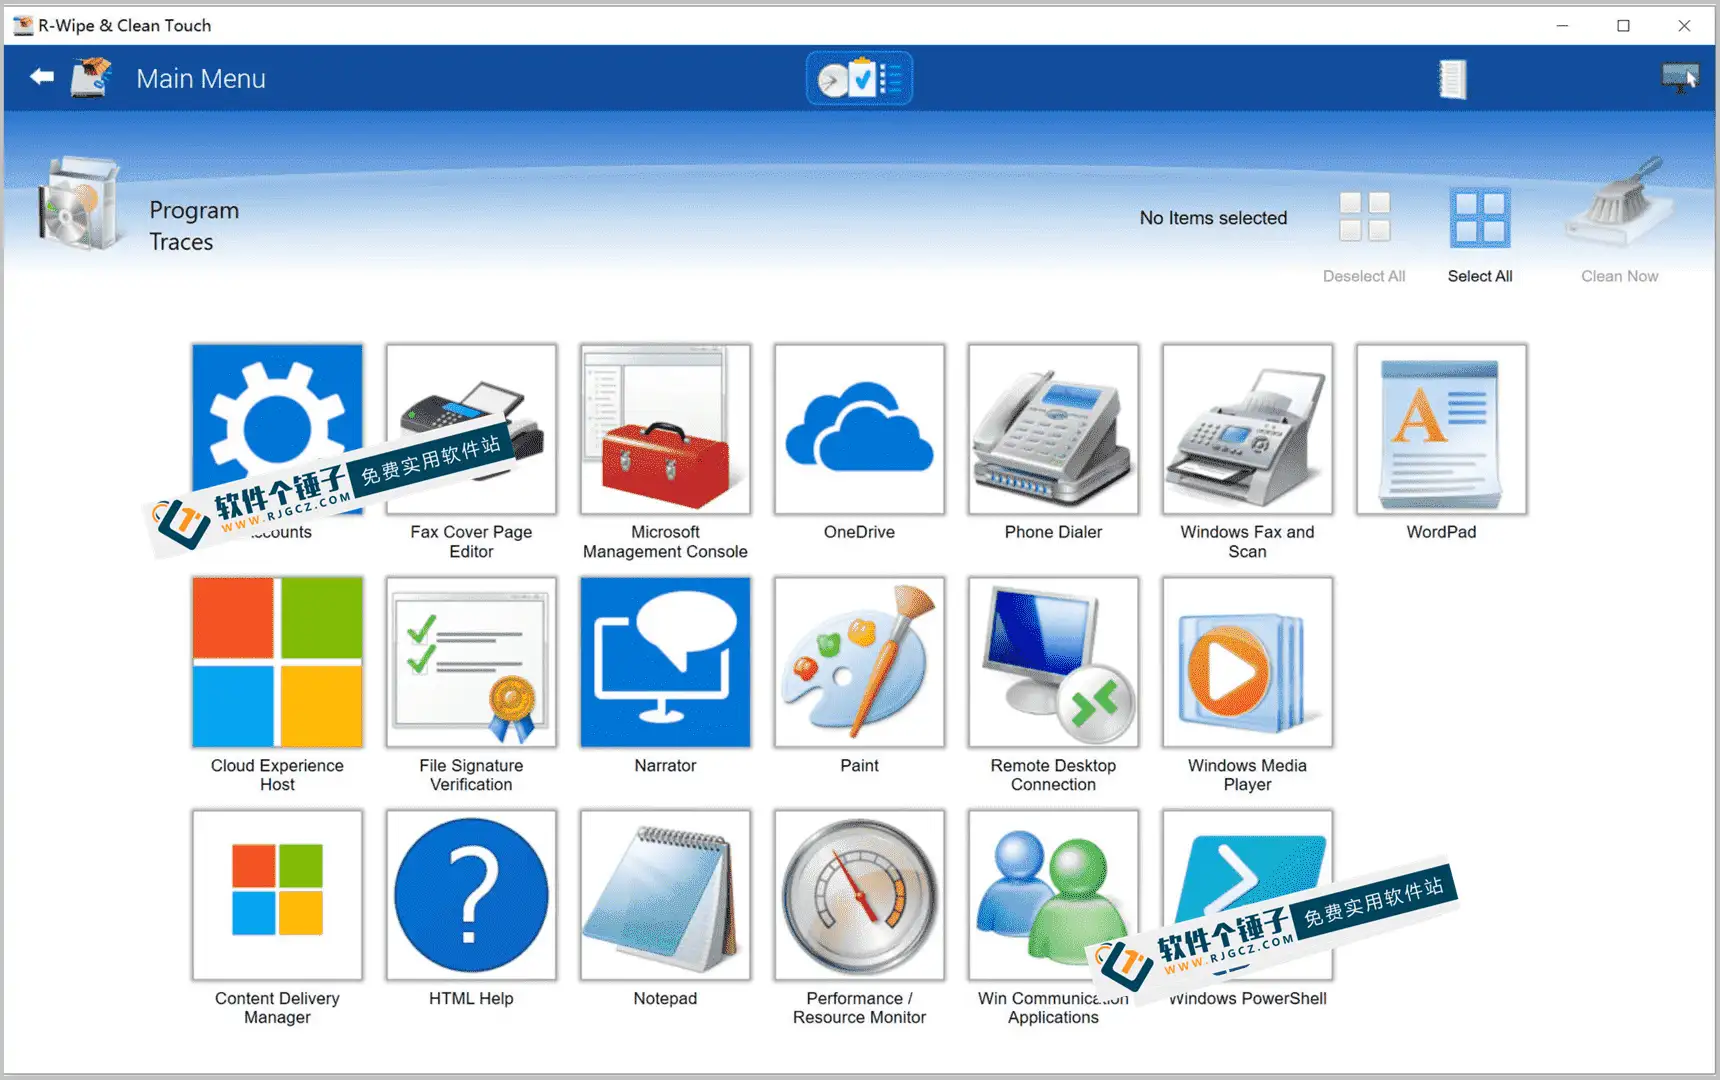Click the log notebook icon in header
1720x1080 pixels.
pos(1452,77)
